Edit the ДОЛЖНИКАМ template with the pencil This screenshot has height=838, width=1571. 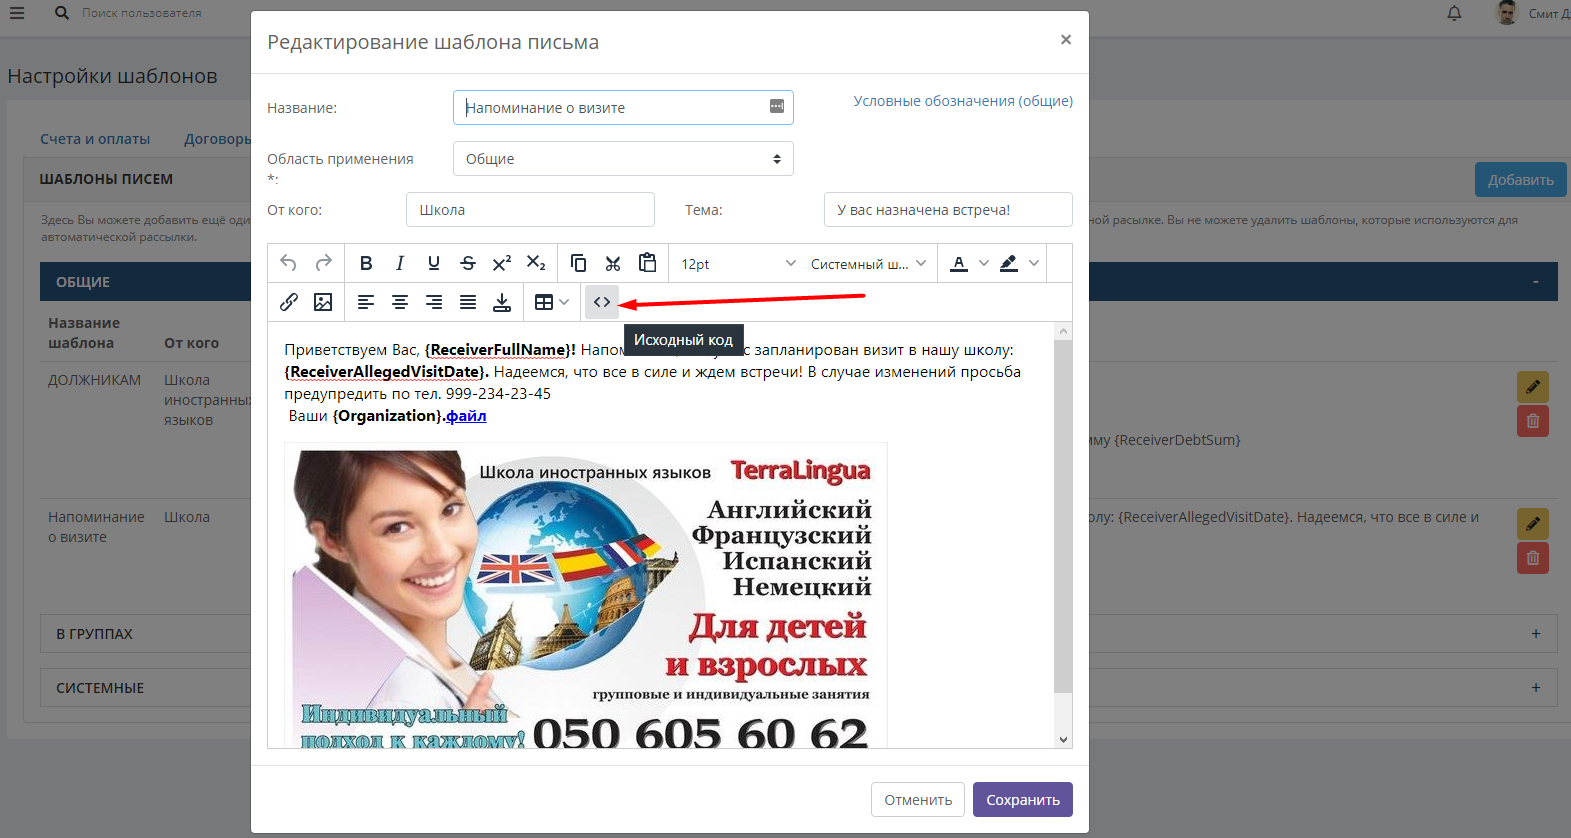click(1533, 387)
